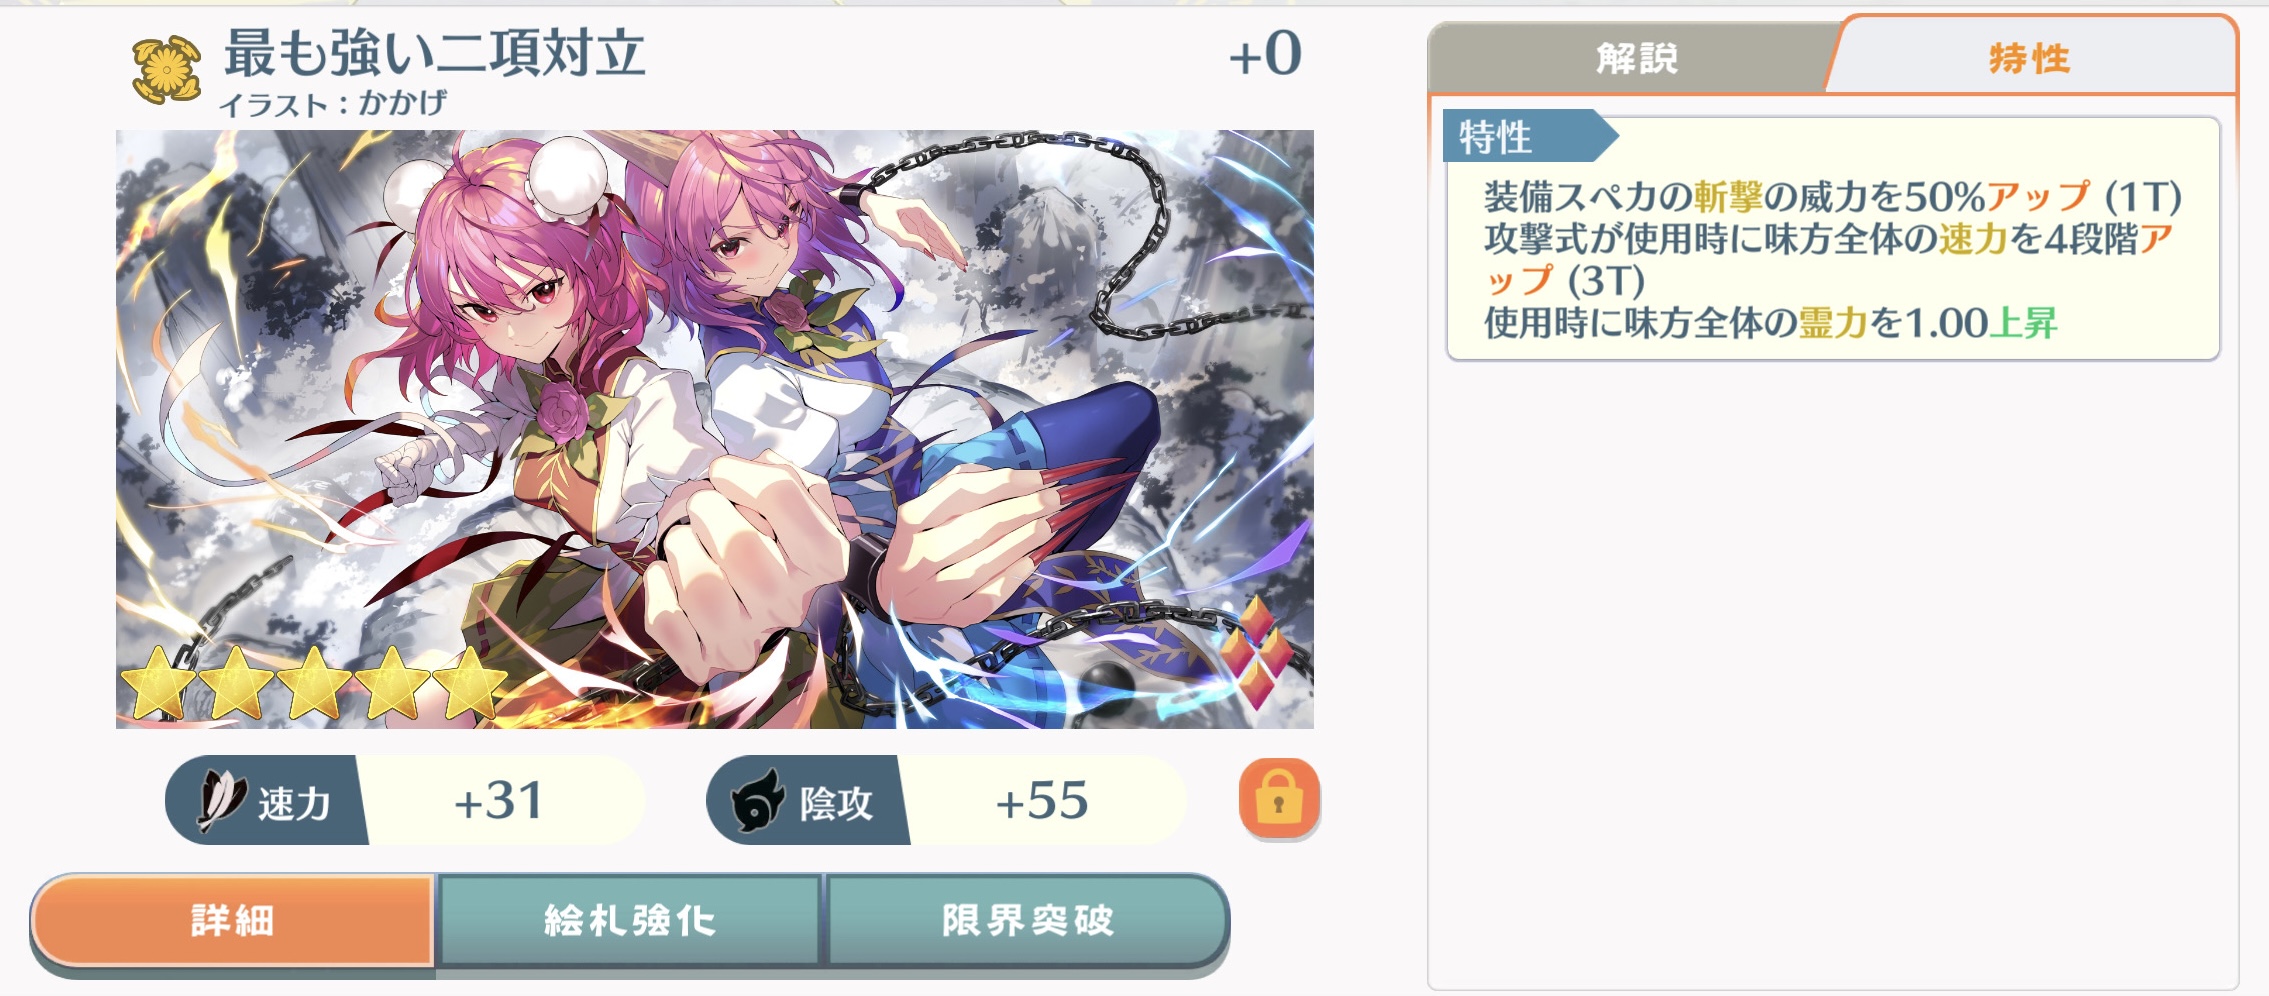Open the 詳細 button
This screenshot has width=2269, height=996.
click(232, 920)
